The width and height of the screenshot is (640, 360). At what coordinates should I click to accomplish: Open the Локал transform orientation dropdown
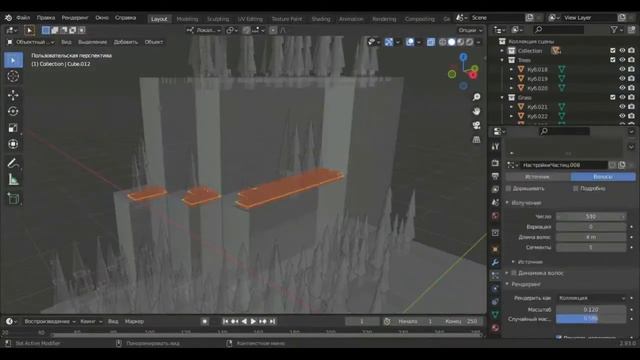point(204,30)
